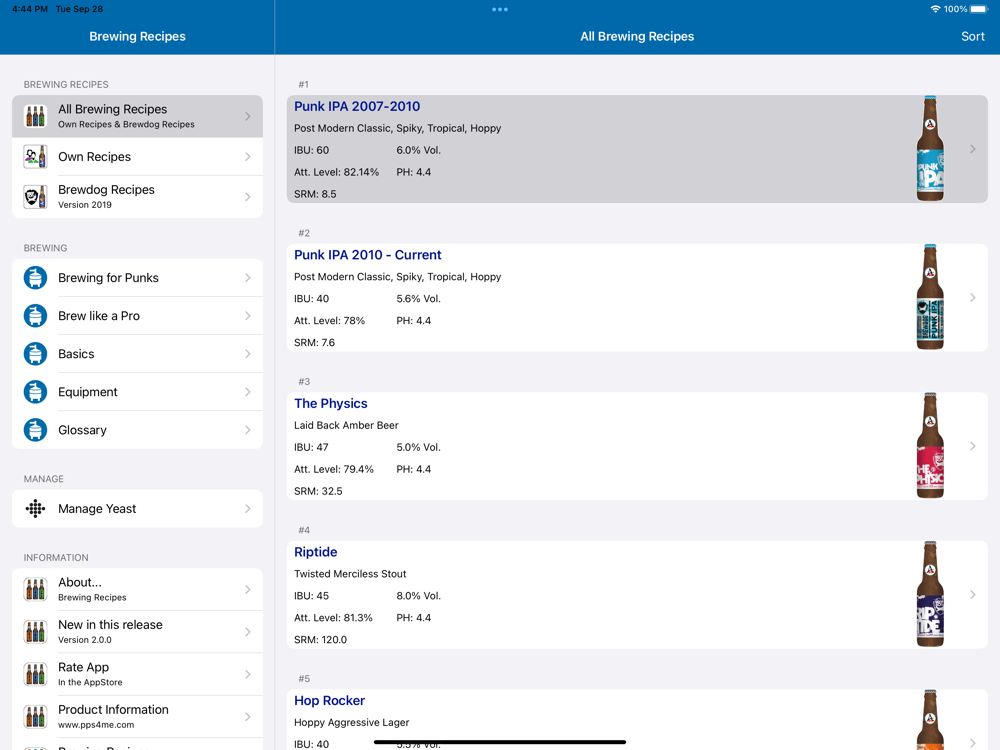The image size is (1000, 750).
Task: Open the Basics menu entry
Action: 137,354
